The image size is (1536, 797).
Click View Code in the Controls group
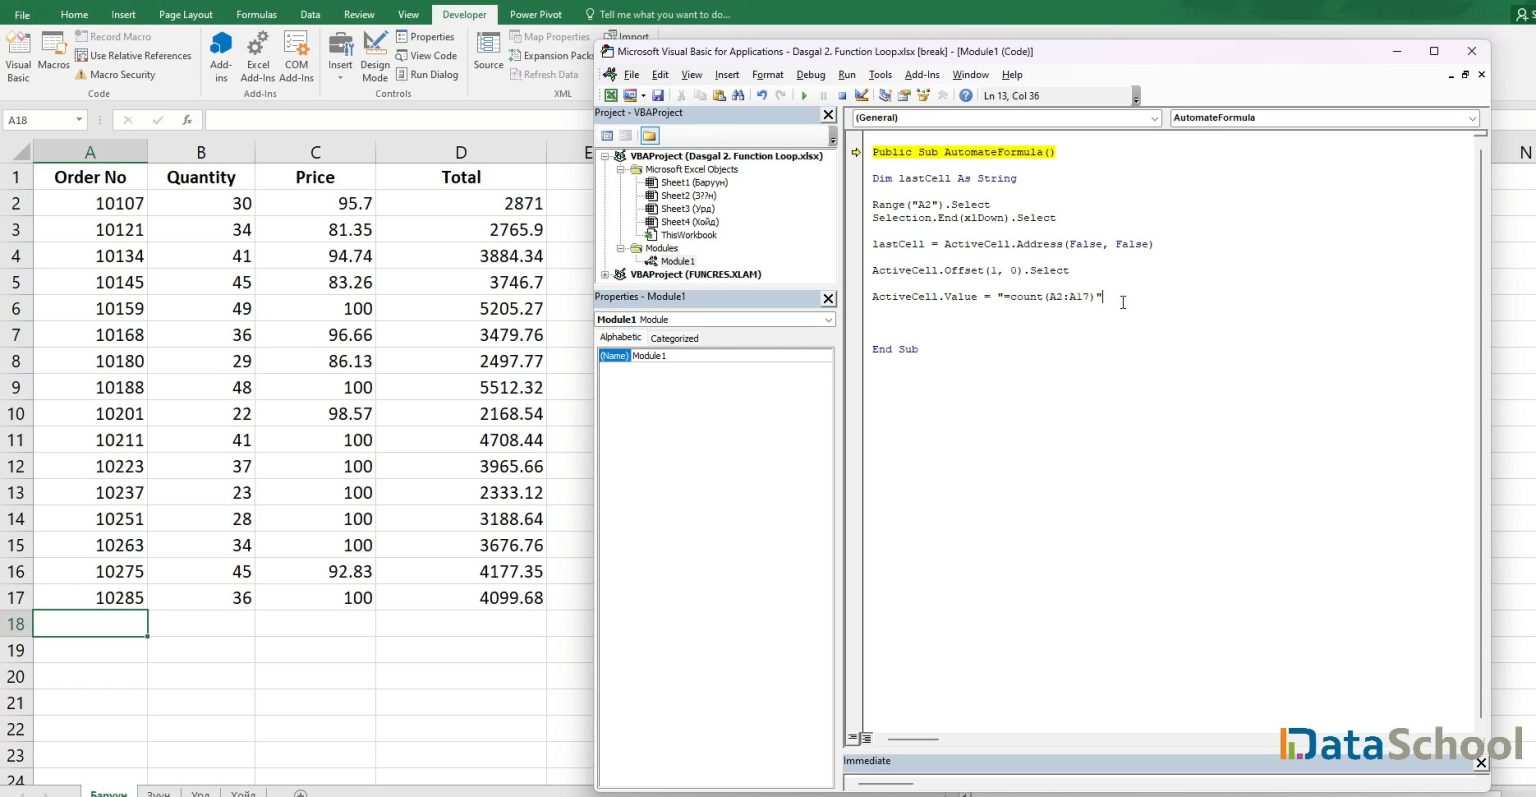click(428, 55)
